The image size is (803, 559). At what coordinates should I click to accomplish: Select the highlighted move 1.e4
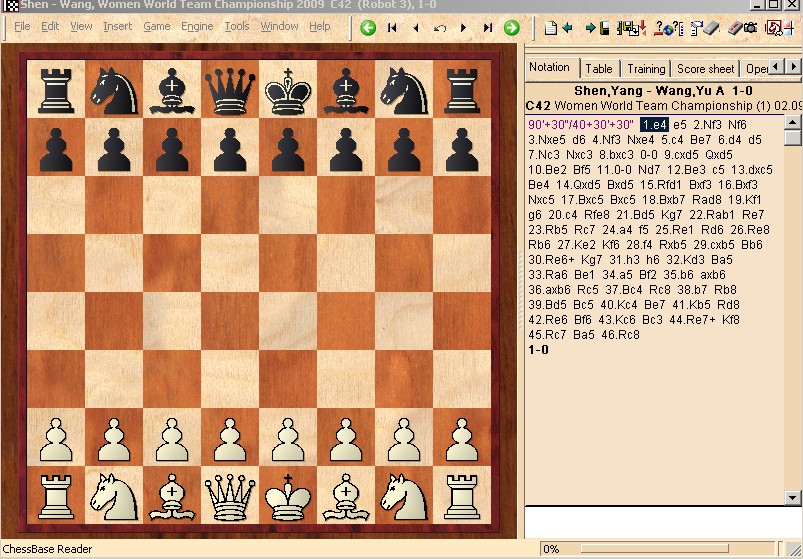coord(654,124)
